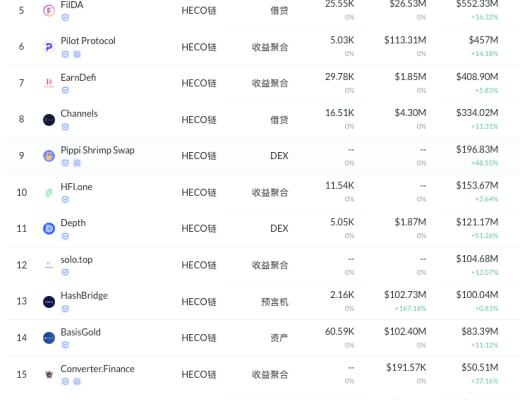
Task: Click the HFI.one green logo
Action: pyautogui.click(x=49, y=192)
